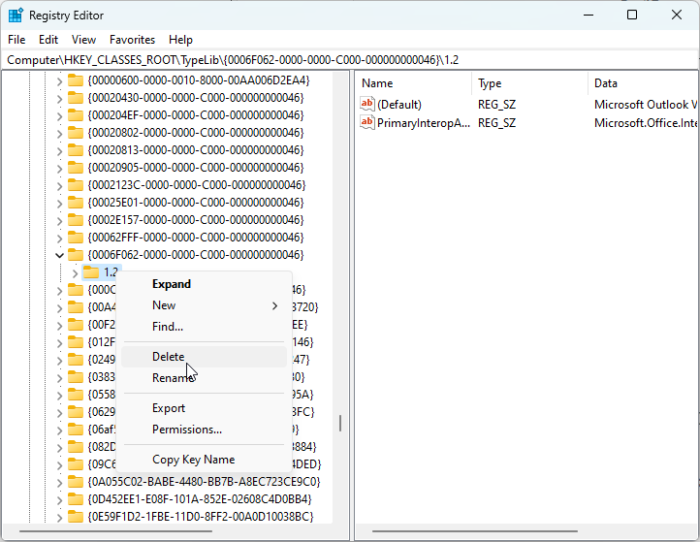Open the Favorites menu

click(132, 40)
